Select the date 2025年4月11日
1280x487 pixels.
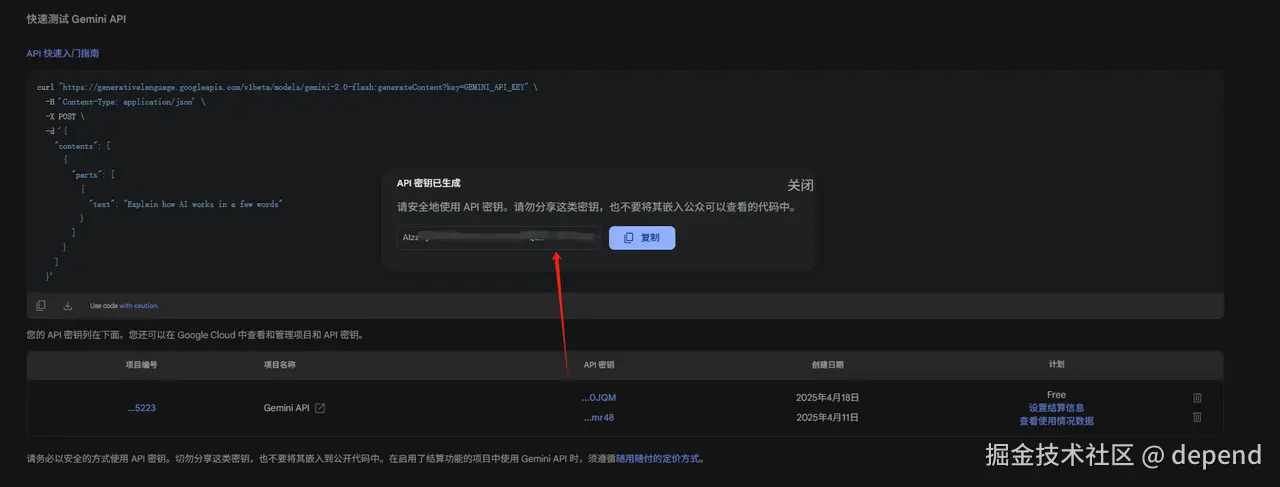(827, 417)
